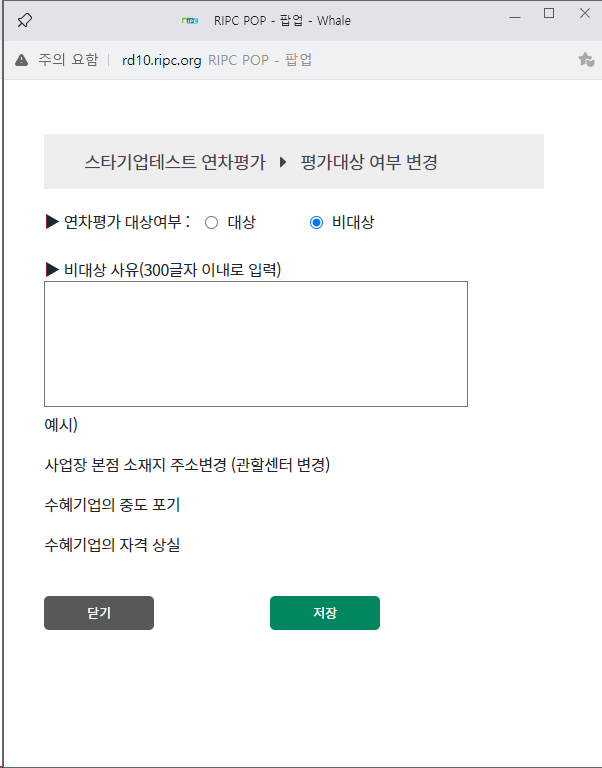Screen dimensions: 602x768
Task: Click the 수혜기업의 자격 상실 example
Action: tap(112, 545)
